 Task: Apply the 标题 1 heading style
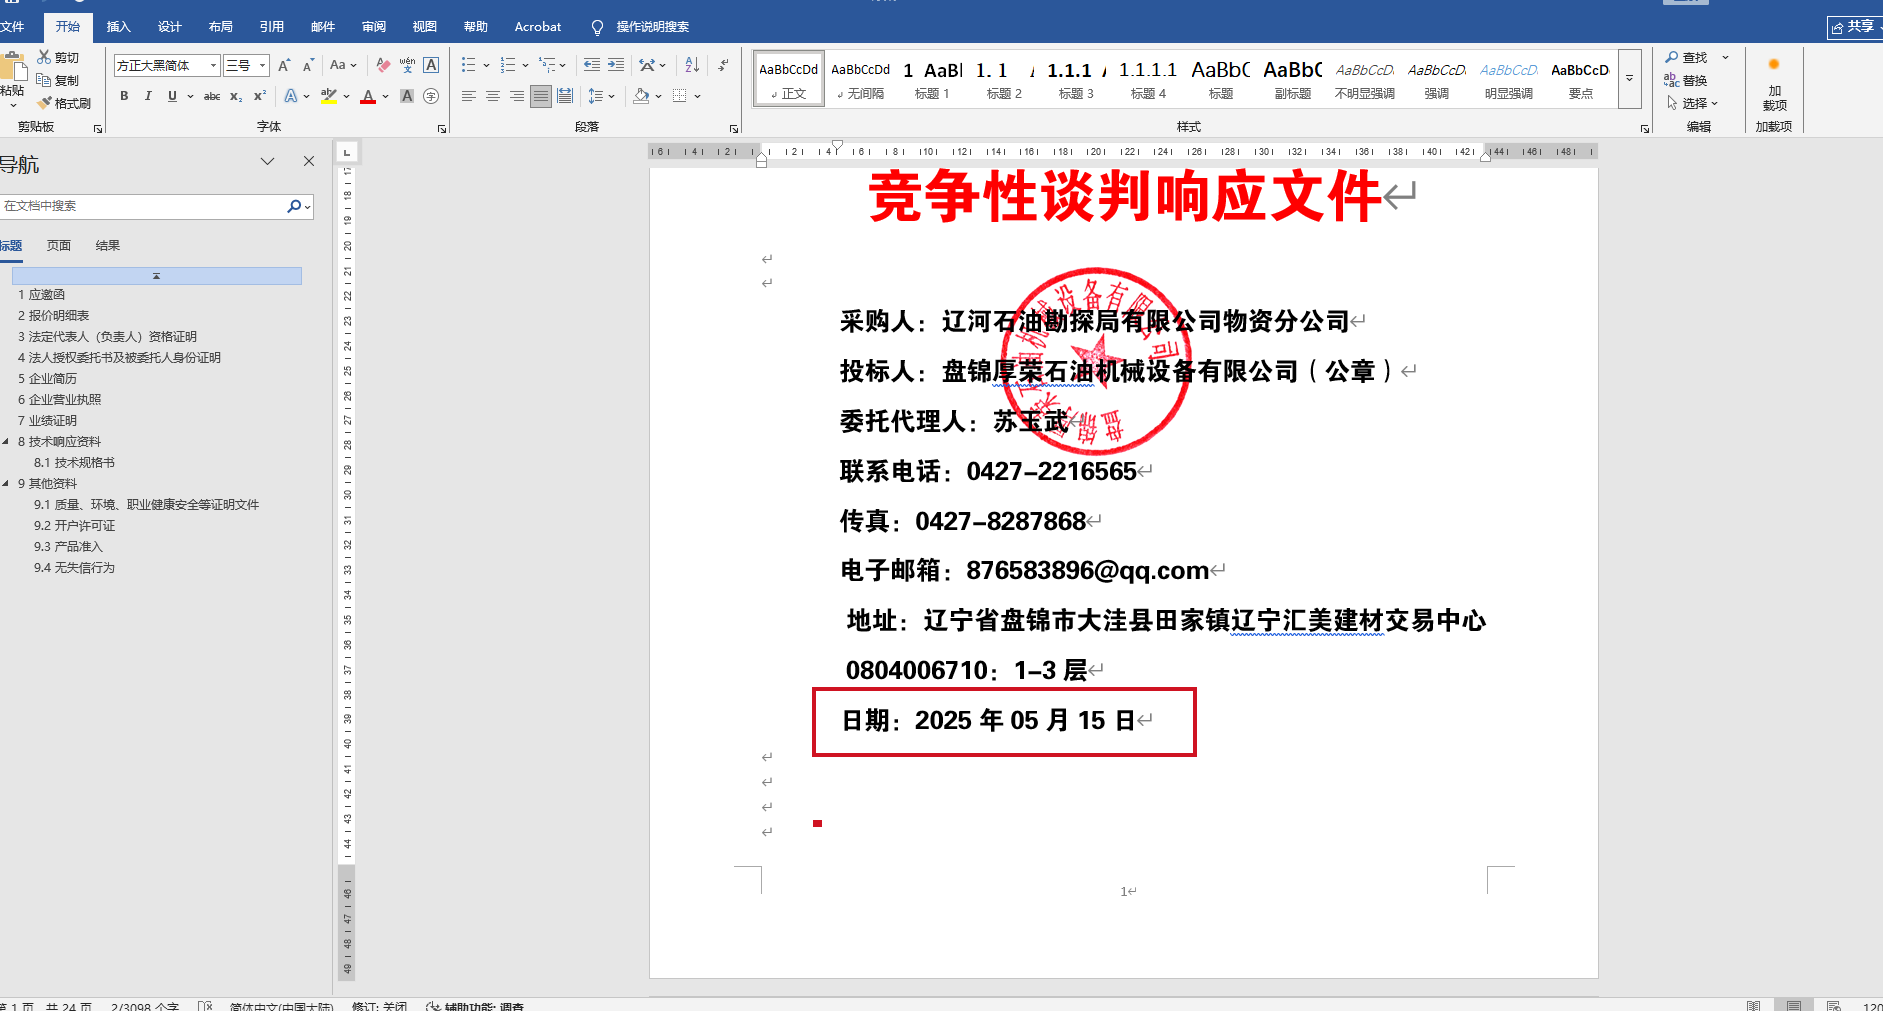tap(932, 78)
